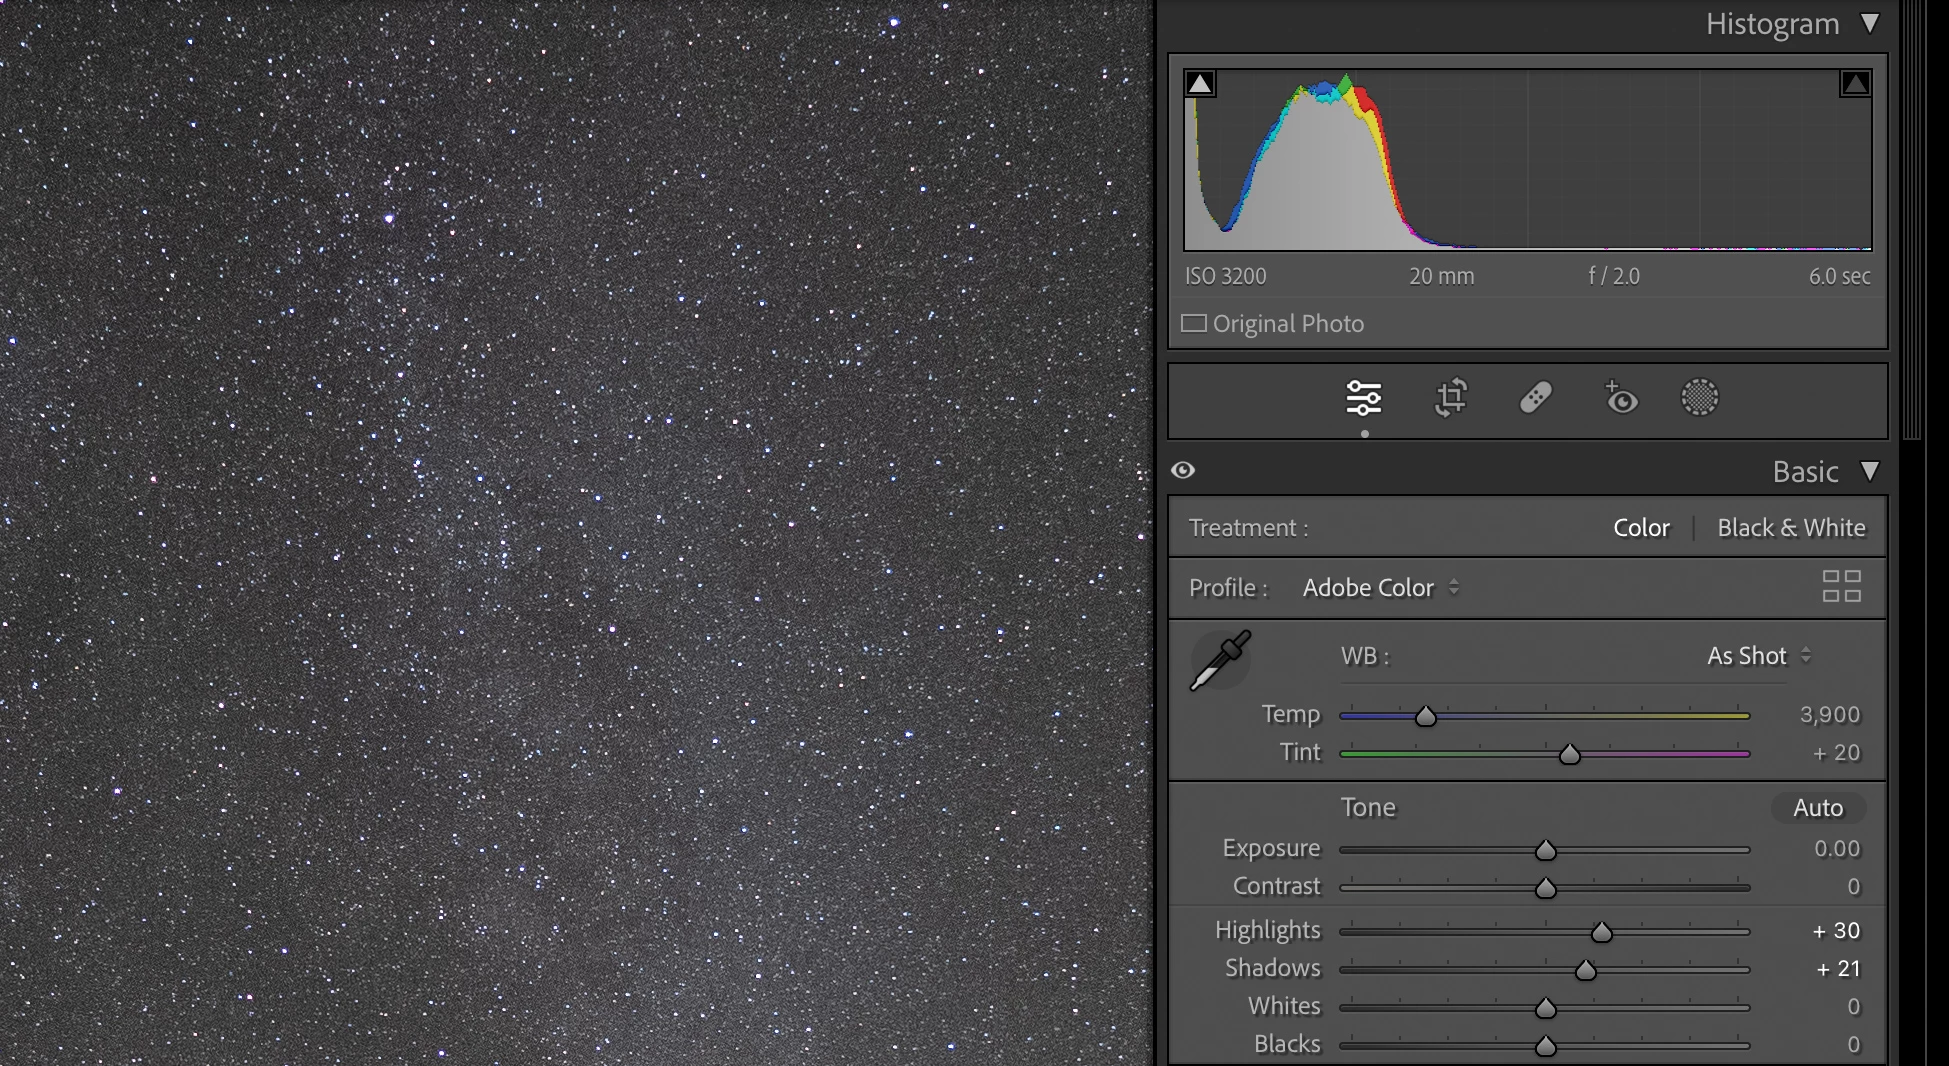Image resolution: width=1949 pixels, height=1066 pixels.
Task: Enable the Original Photo checkbox
Action: tap(1194, 323)
